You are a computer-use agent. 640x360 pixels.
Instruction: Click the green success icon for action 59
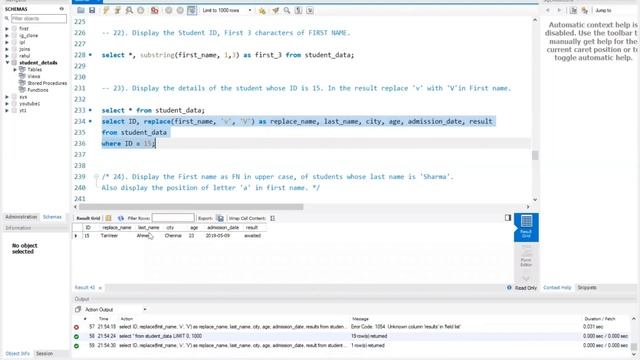click(x=76, y=346)
